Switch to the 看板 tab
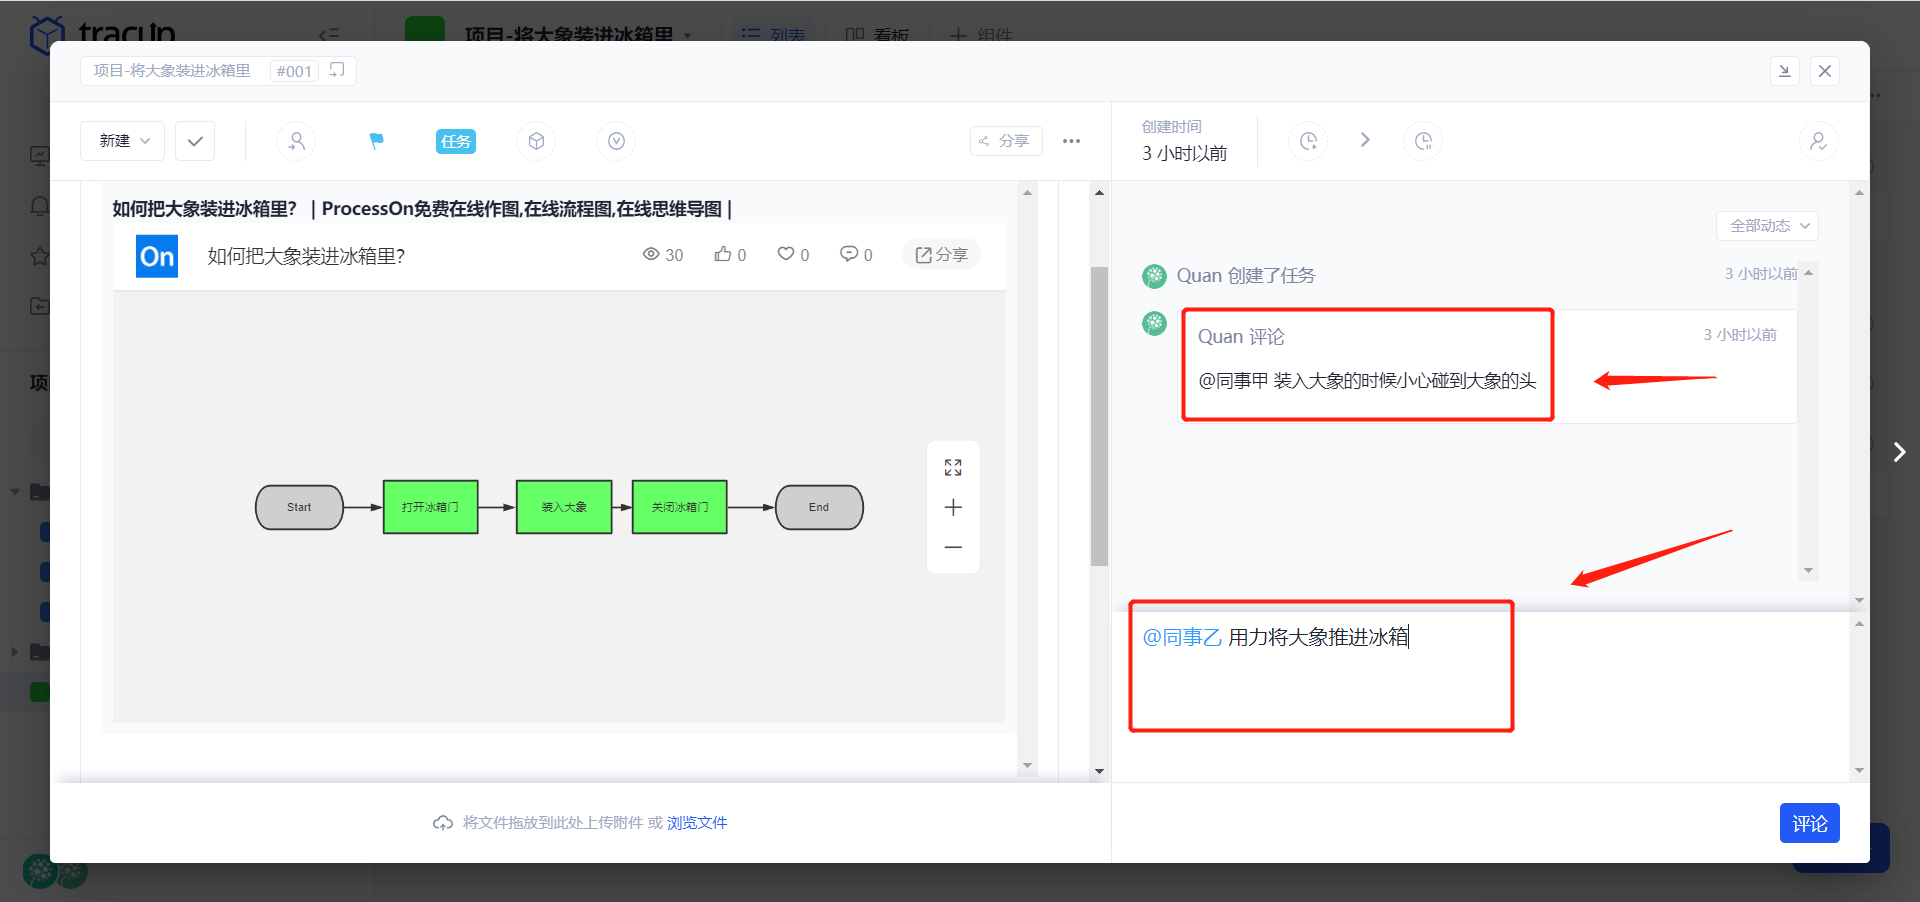Viewport: 1920px width, 902px height. (878, 35)
